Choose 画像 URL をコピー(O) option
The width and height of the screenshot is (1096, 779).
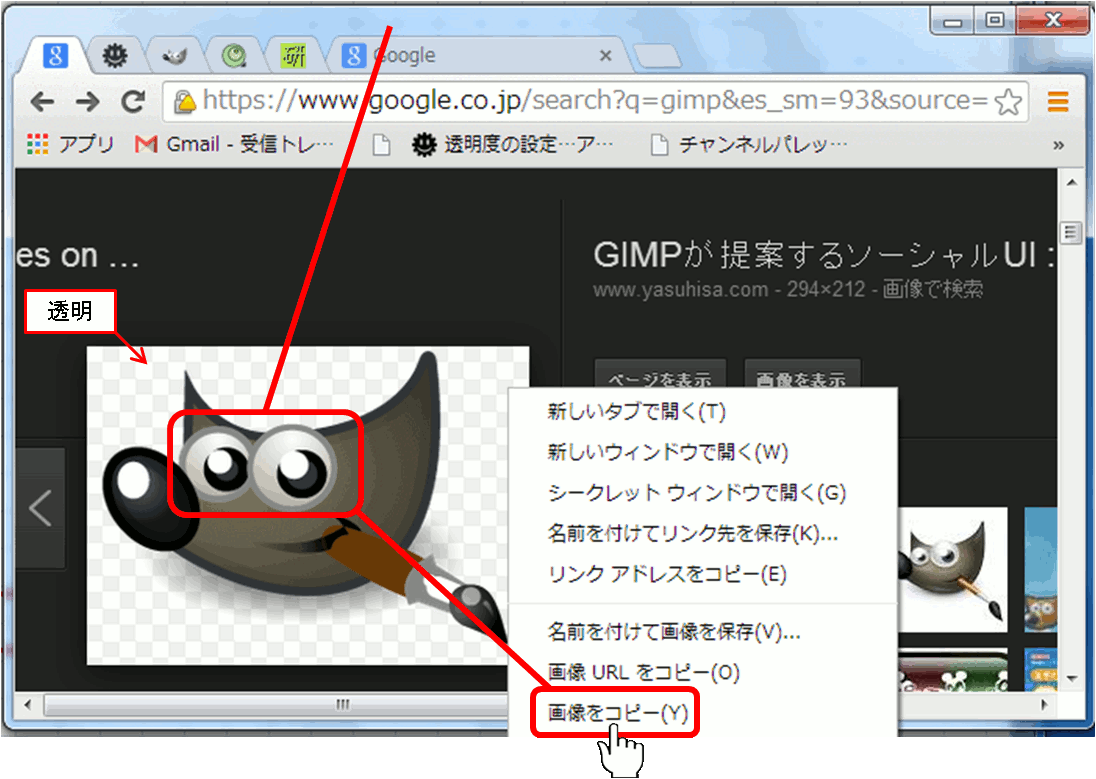click(x=643, y=672)
